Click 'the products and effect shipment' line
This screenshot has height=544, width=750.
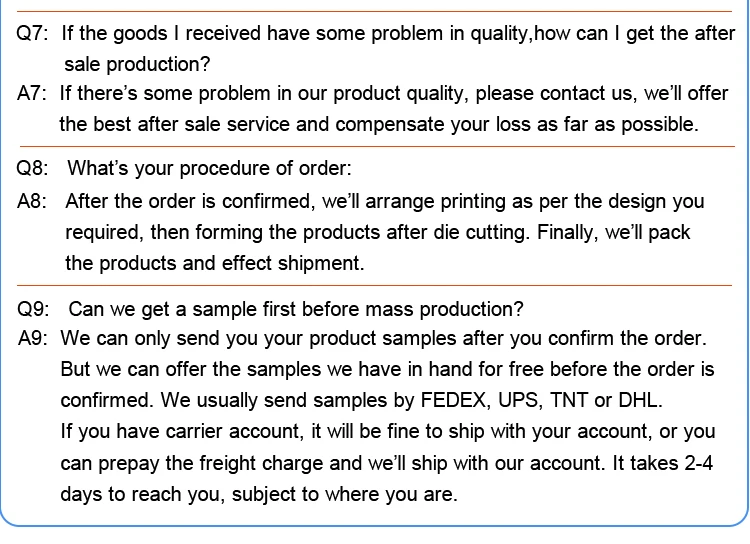pyautogui.click(x=214, y=264)
